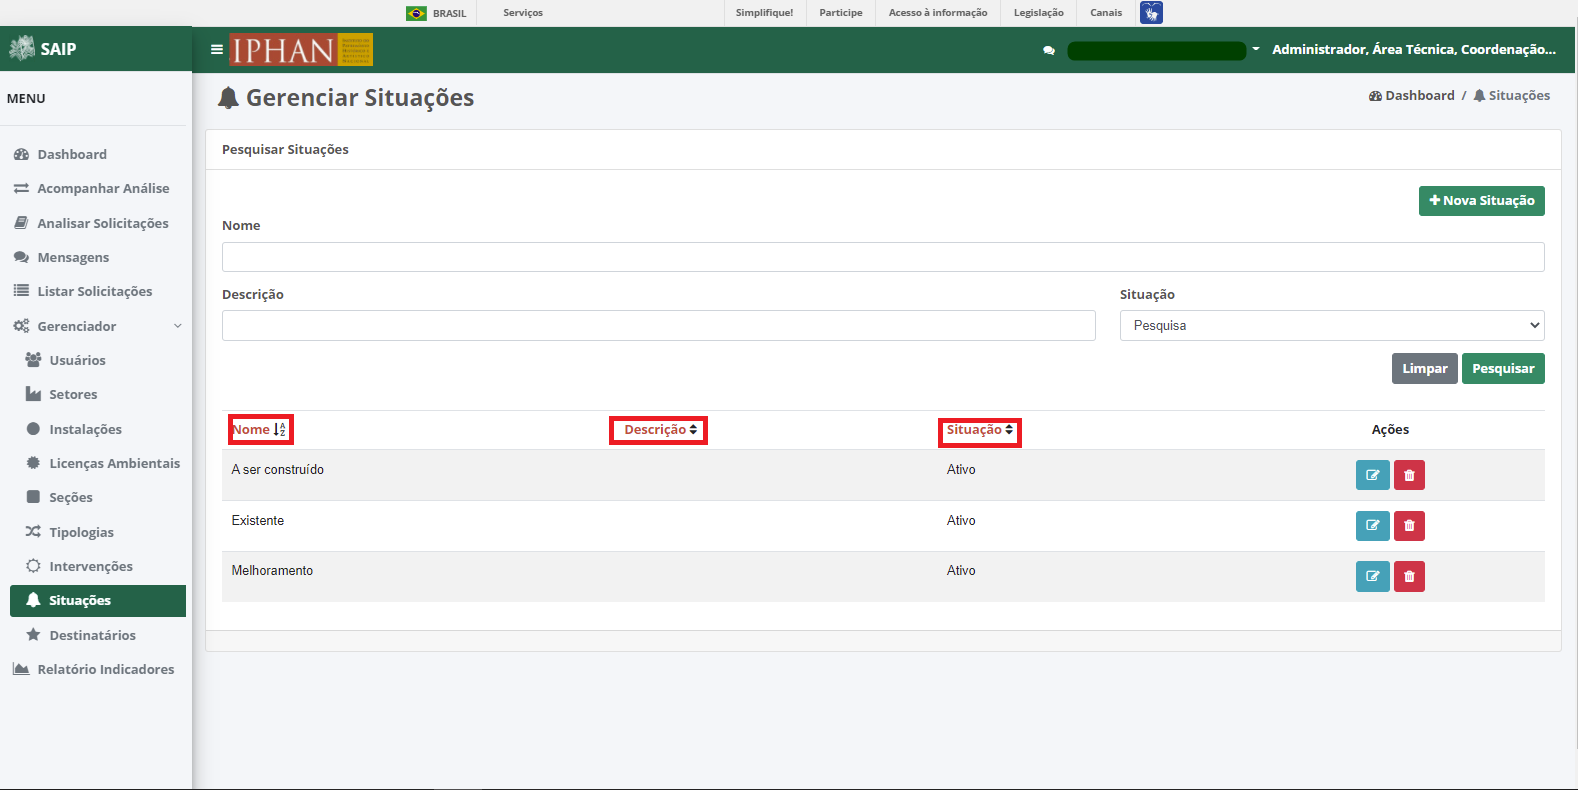This screenshot has width=1578, height=791.
Task: Delete the Melhoramento row with trash icon
Action: (x=1409, y=576)
